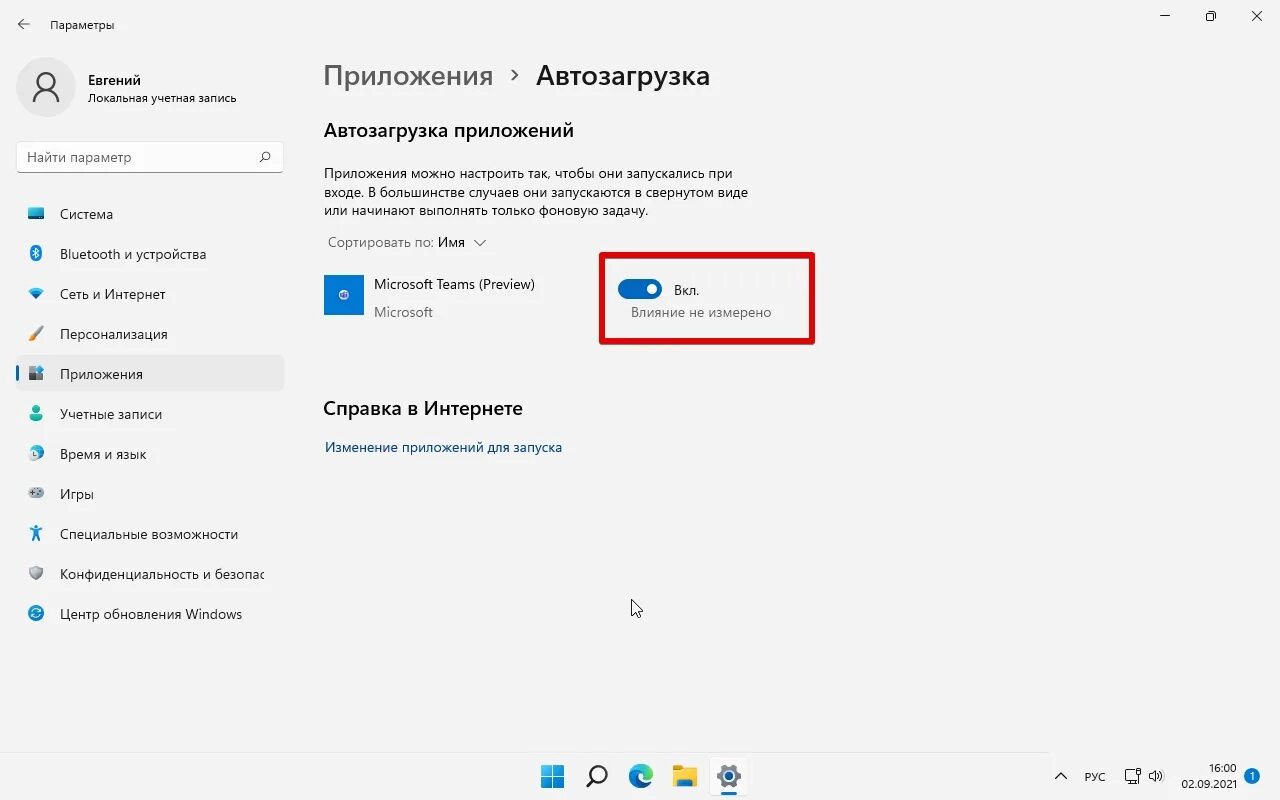Click the Microsoft Teams (Preview) name
The image size is (1280, 800).
click(x=454, y=284)
